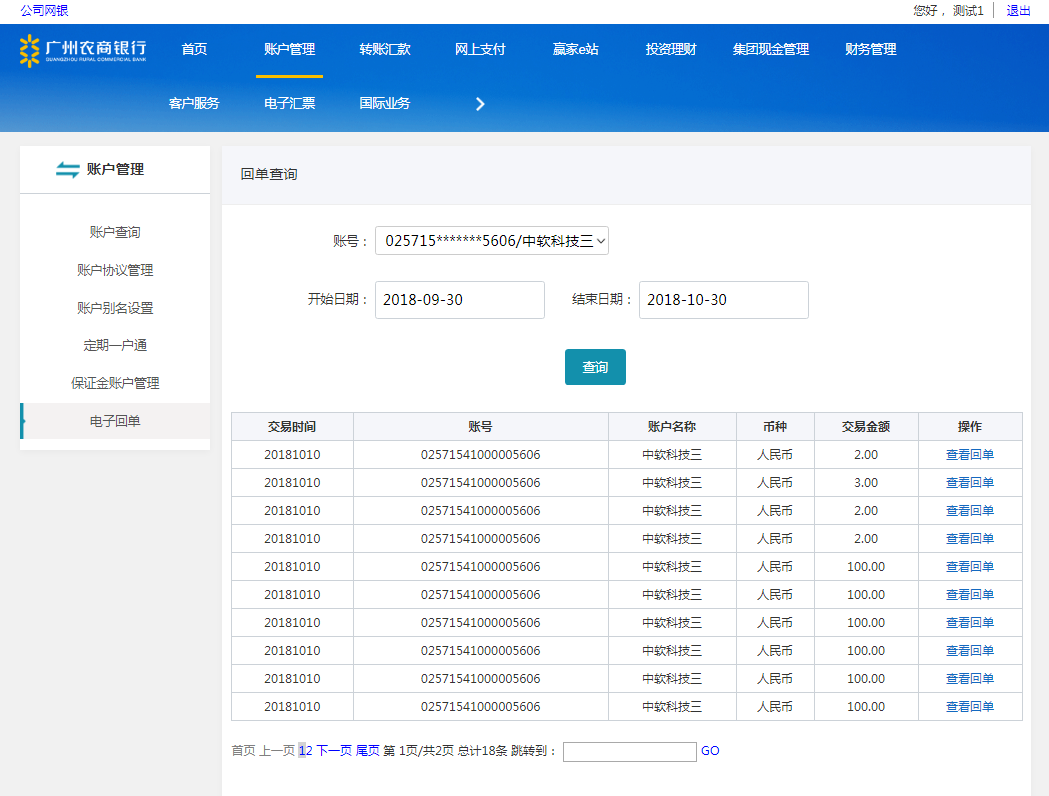The width and height of the screenshot is (1049, 796).
Task: Click 查看回单 for first 2.00 row
Action: pos(969,455)
